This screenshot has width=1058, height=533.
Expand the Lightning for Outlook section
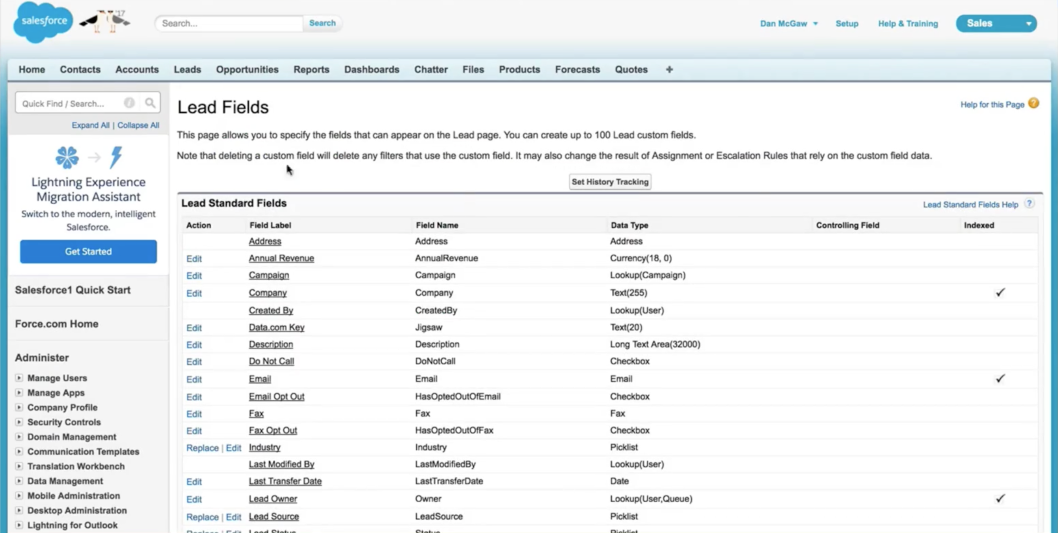click(19, 525)
